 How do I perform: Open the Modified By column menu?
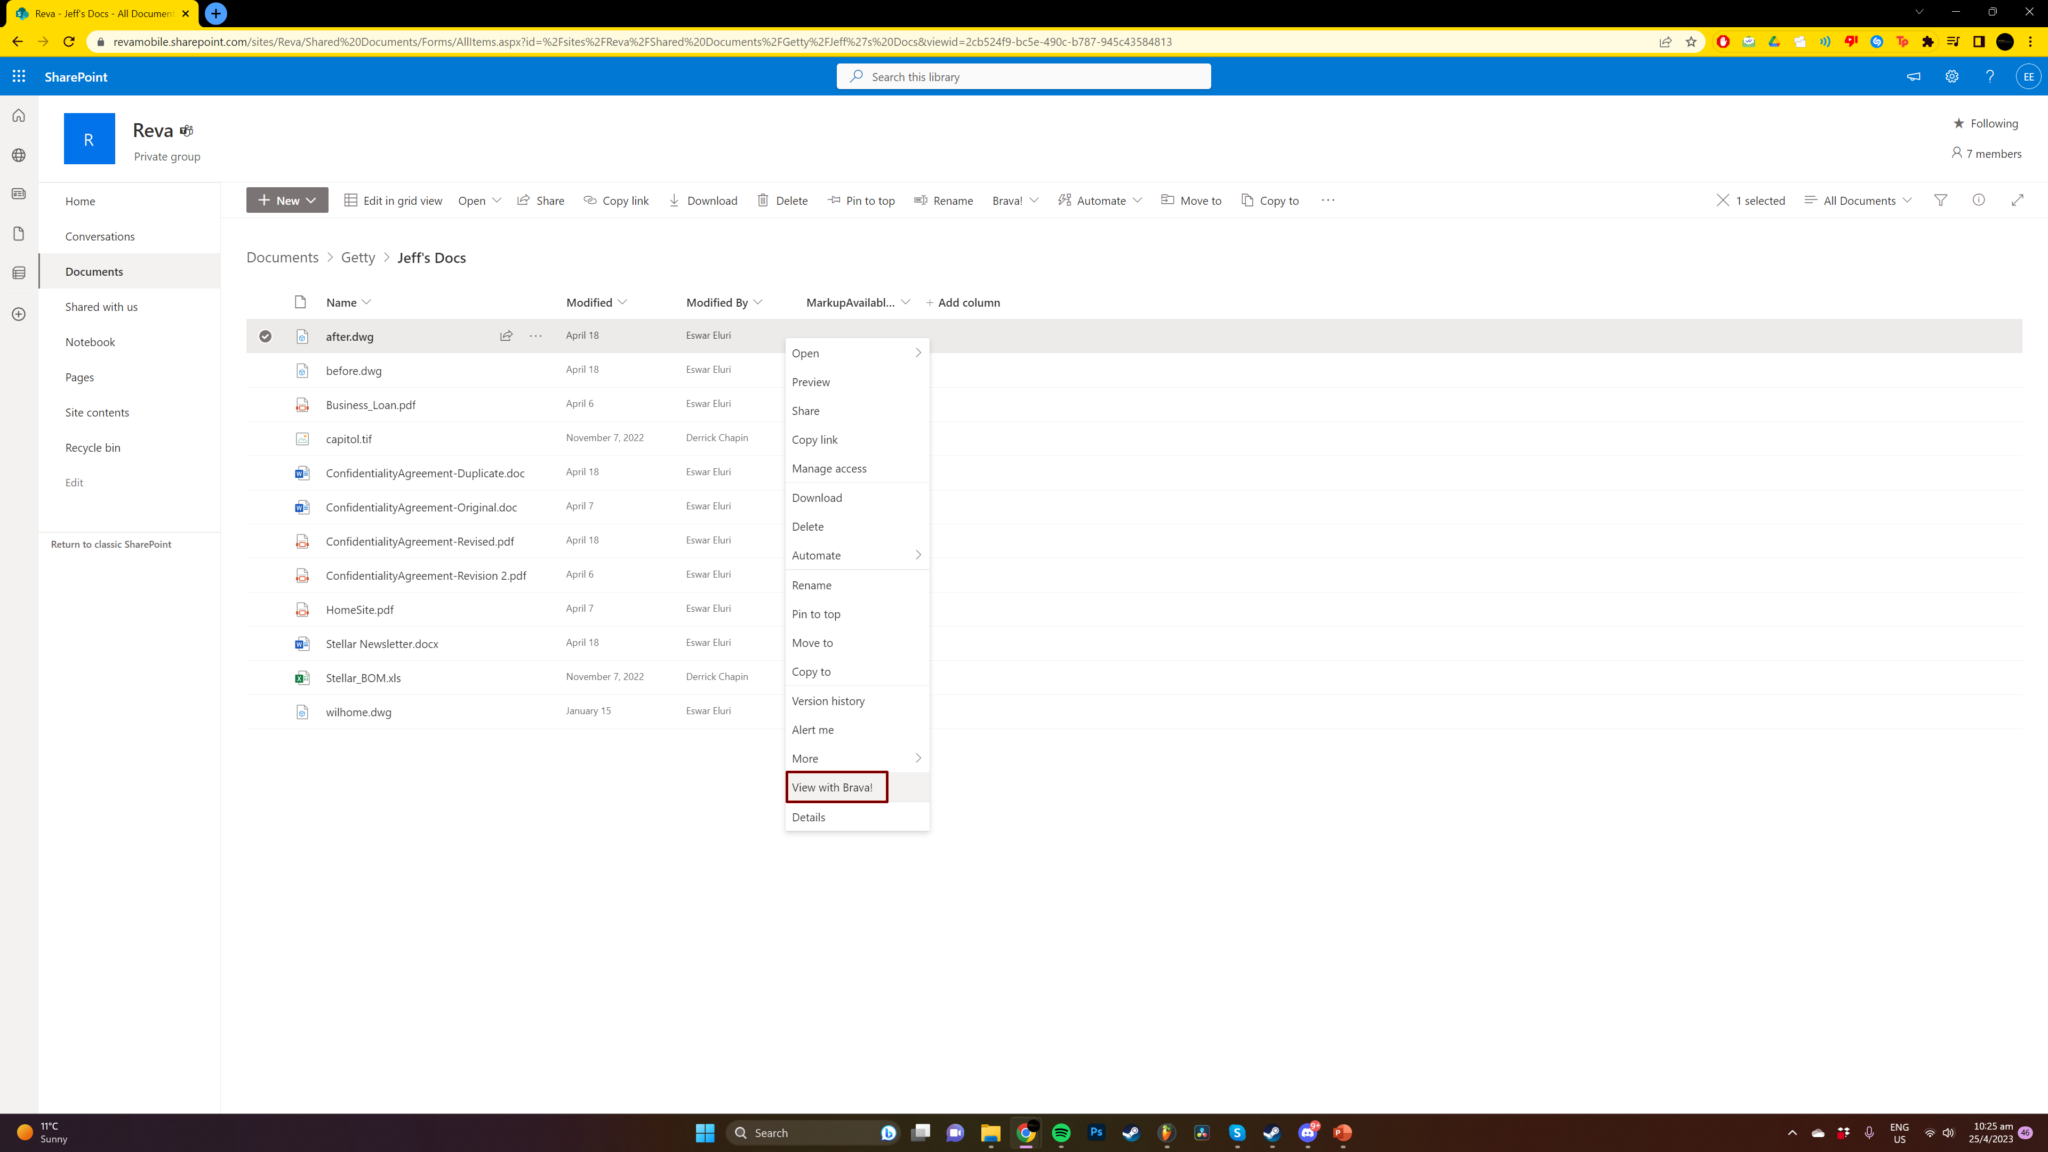724,302
